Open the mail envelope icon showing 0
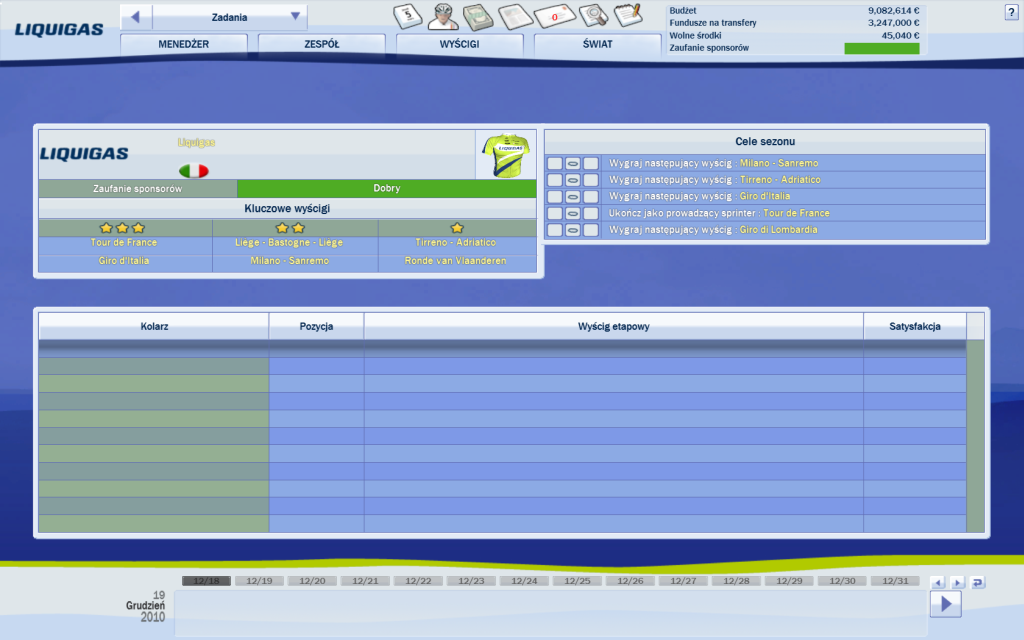Screen dimensions: 1024x640 point(554,16)
